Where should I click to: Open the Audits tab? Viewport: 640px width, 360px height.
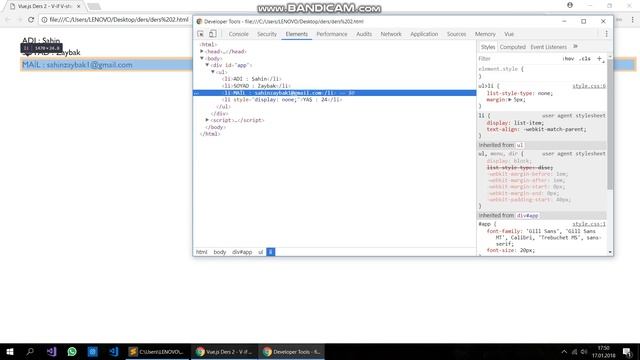point(364,34)
